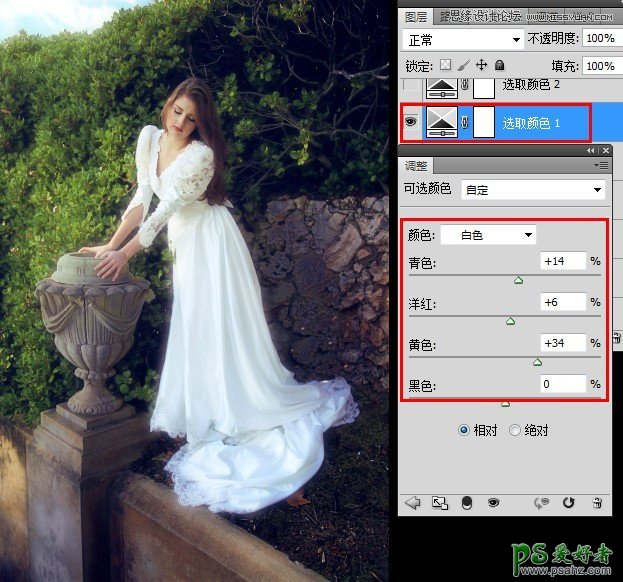623x582 pixels.
Task: Select the 绝对 radio button
Action: (516, 430)
